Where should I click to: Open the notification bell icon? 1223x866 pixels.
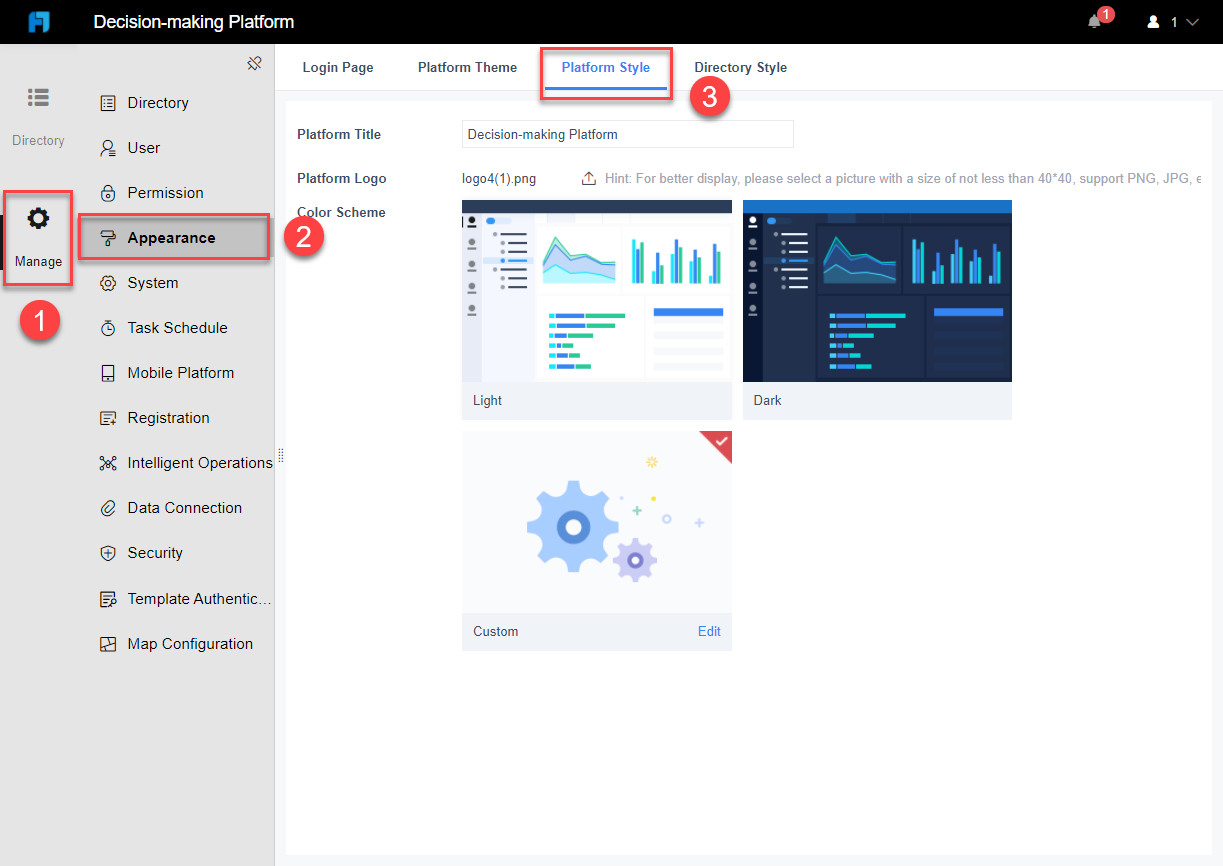(x=1093, y=22)
